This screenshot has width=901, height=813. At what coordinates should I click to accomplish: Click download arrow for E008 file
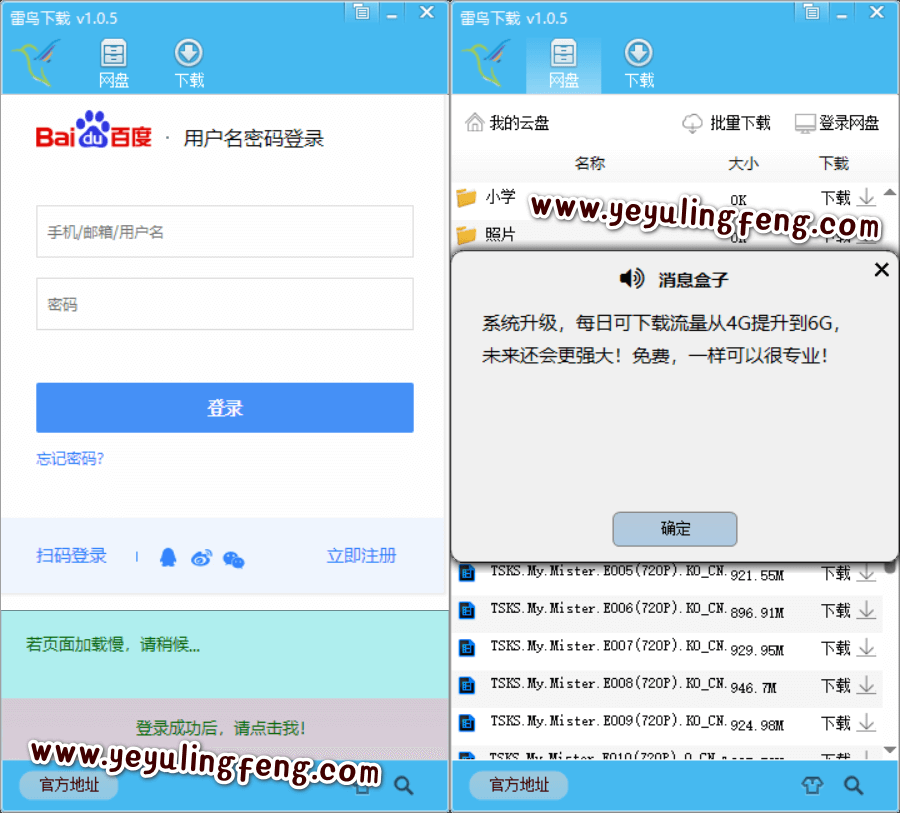coord(866,685)
